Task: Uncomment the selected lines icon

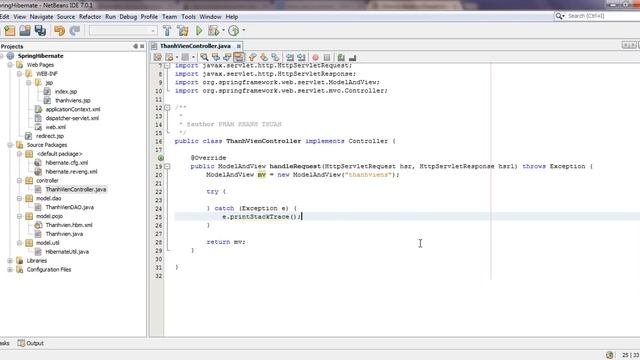Action: click(353, 58)
